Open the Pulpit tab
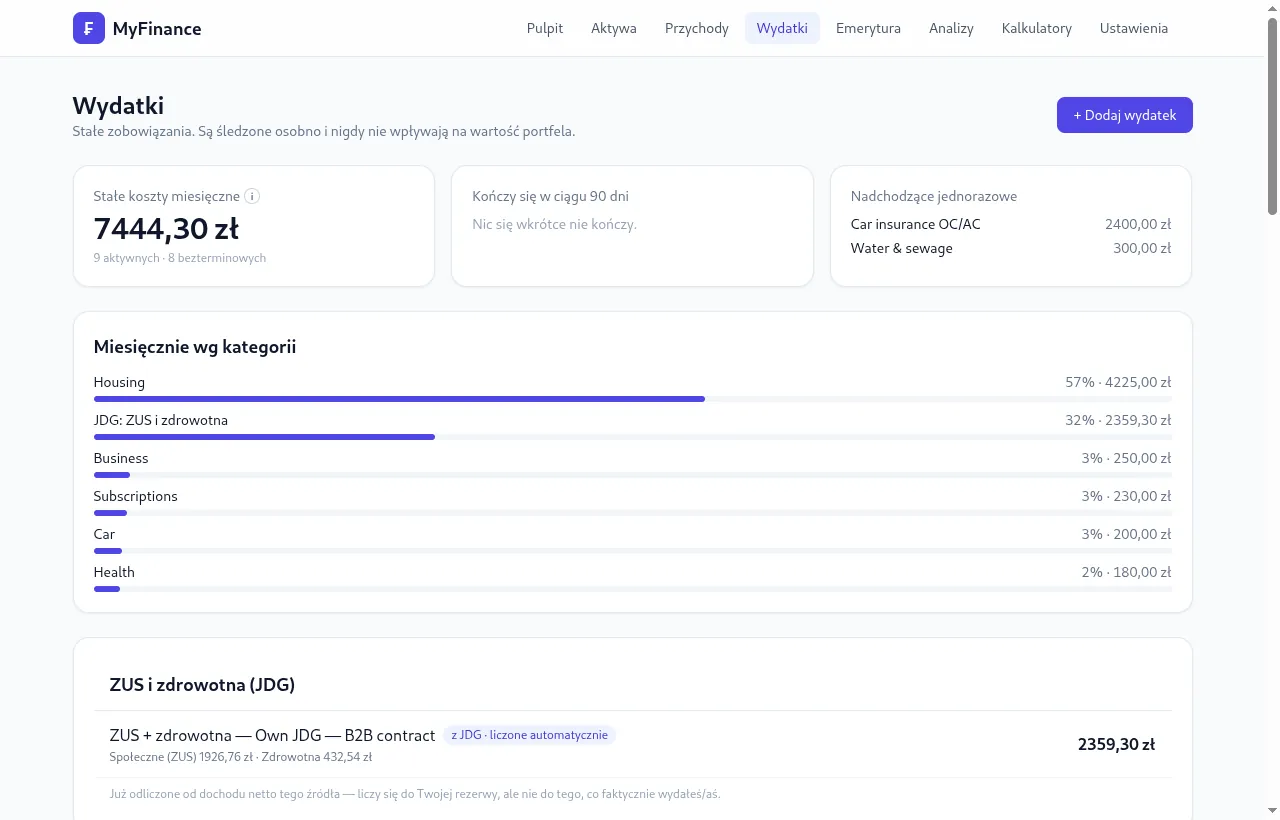This screenshot has height=820, width=1280. click(x=545, y=28)
